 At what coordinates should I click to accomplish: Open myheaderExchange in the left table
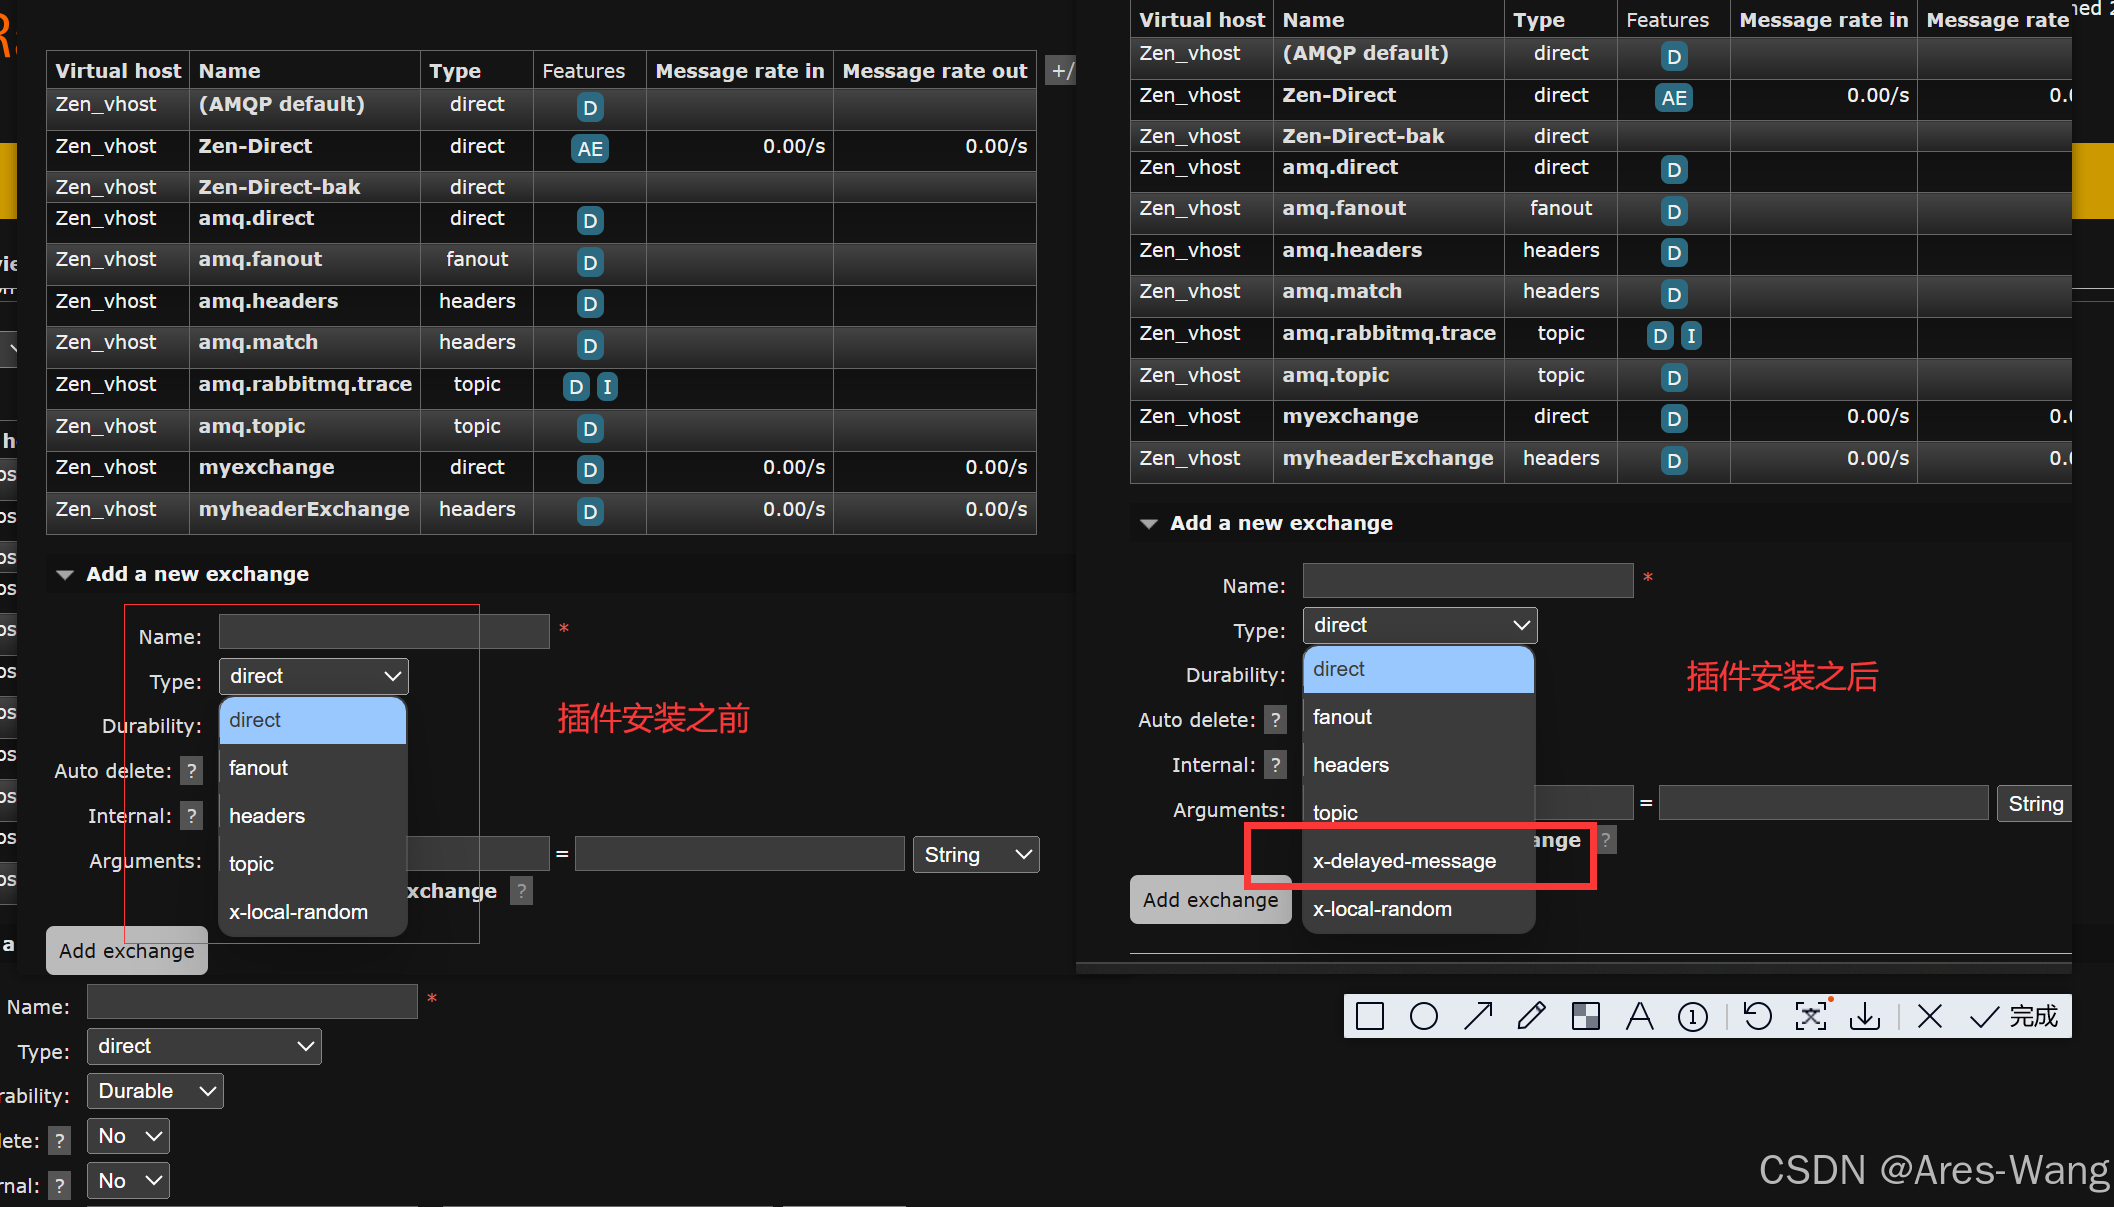(304, 510)
